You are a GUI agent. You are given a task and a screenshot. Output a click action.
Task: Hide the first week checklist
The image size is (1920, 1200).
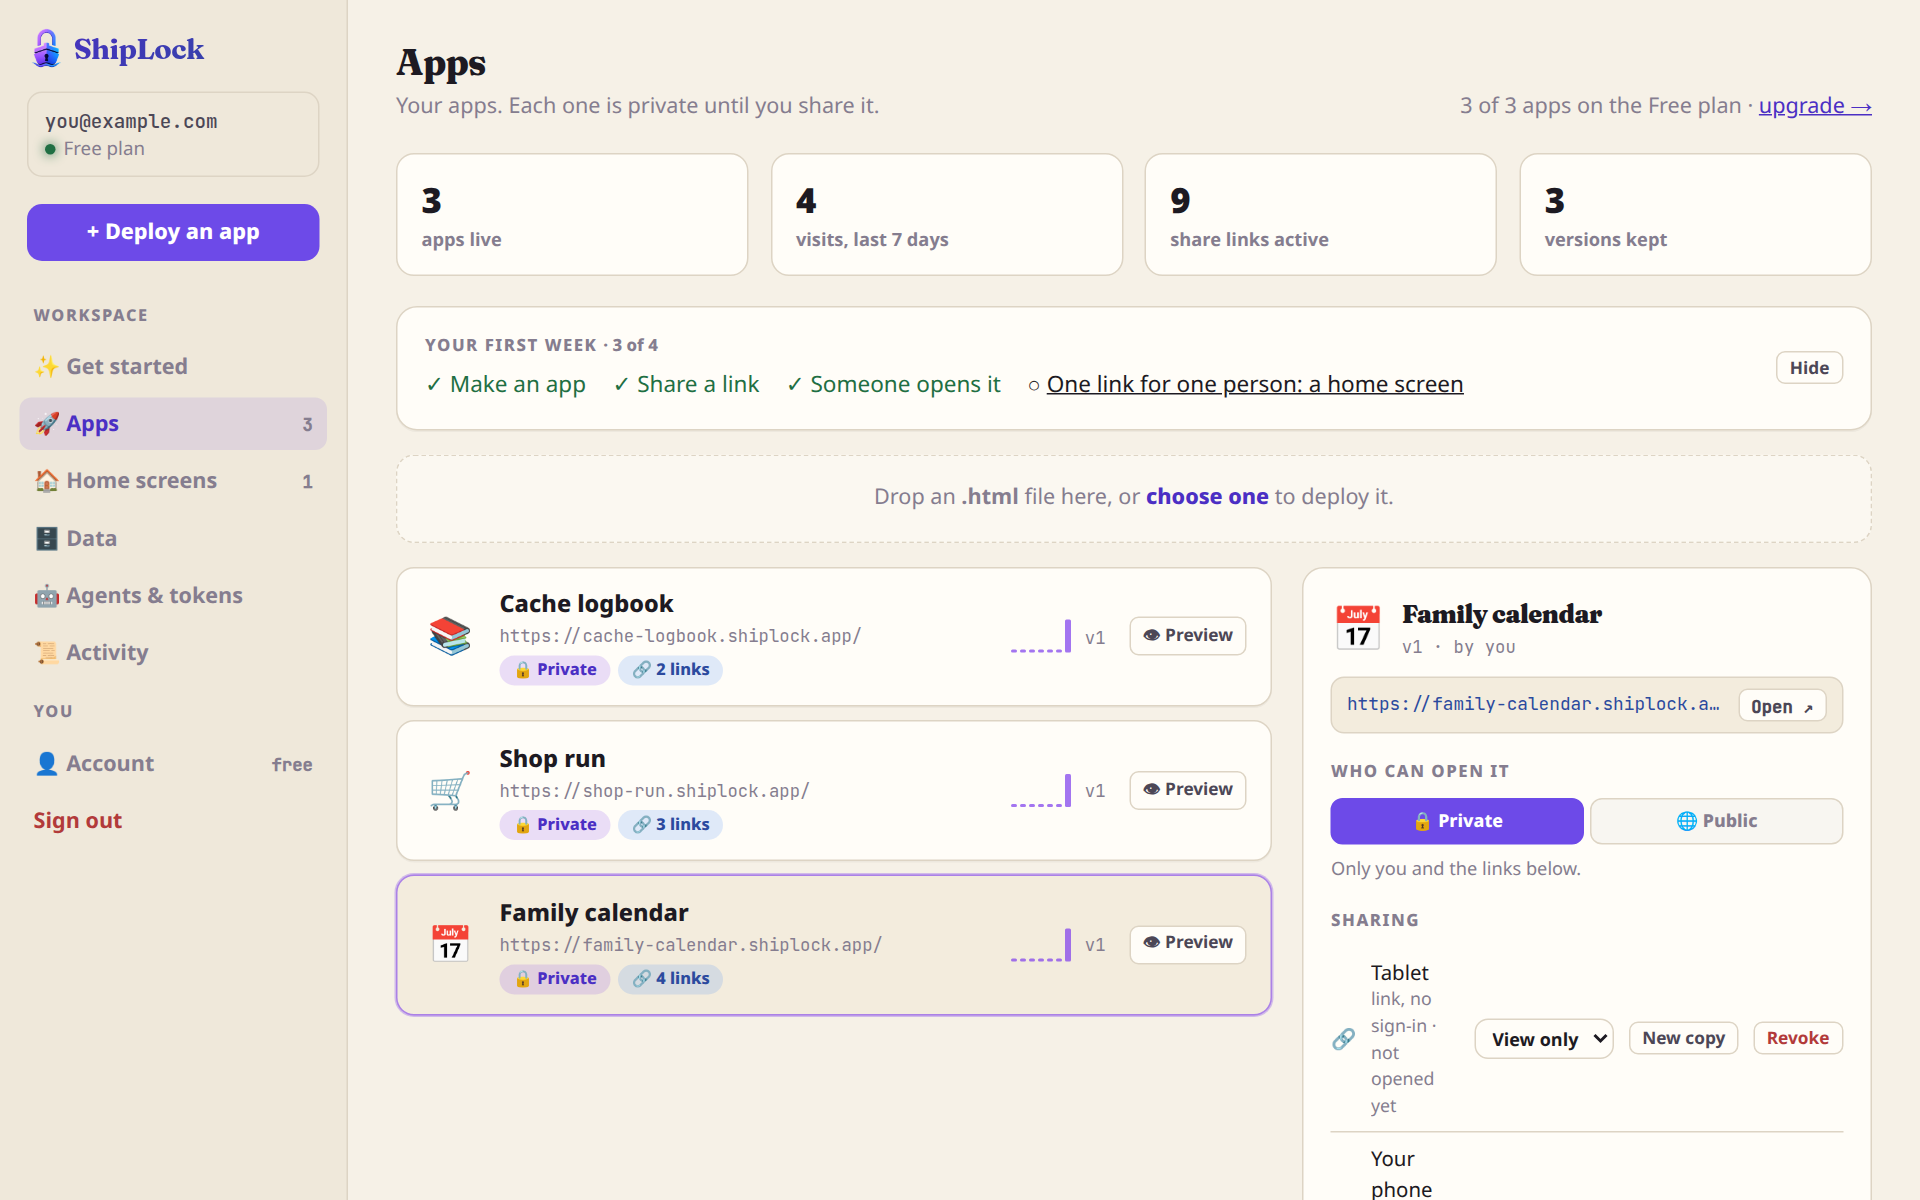[1809, 368]
